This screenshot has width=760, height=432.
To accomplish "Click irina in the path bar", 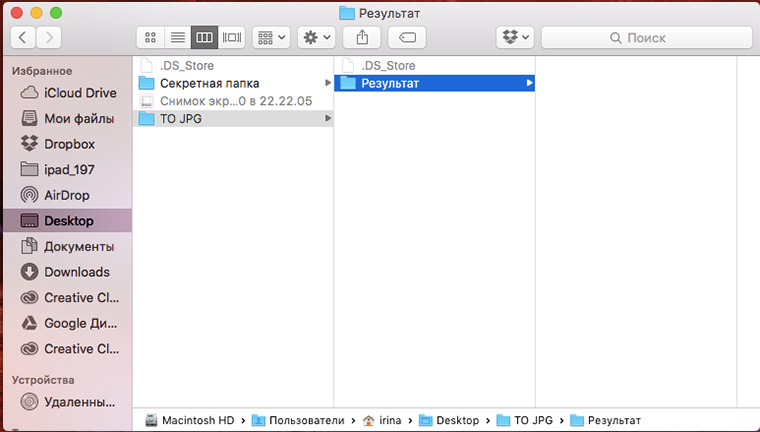I will click(x=391, y=420).
